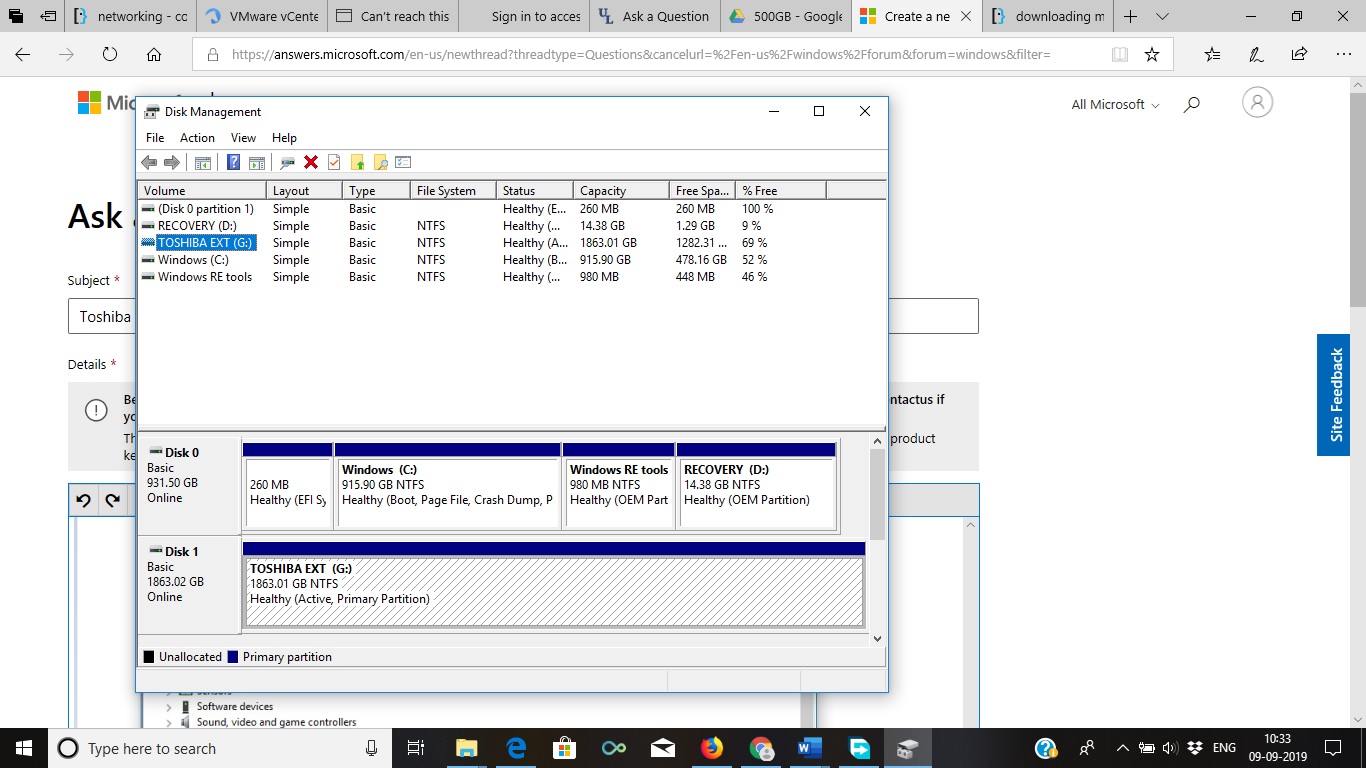Open new tab with plus button in Edge
This screenshot has height=768, width=1366.
tap(1130, 16)
